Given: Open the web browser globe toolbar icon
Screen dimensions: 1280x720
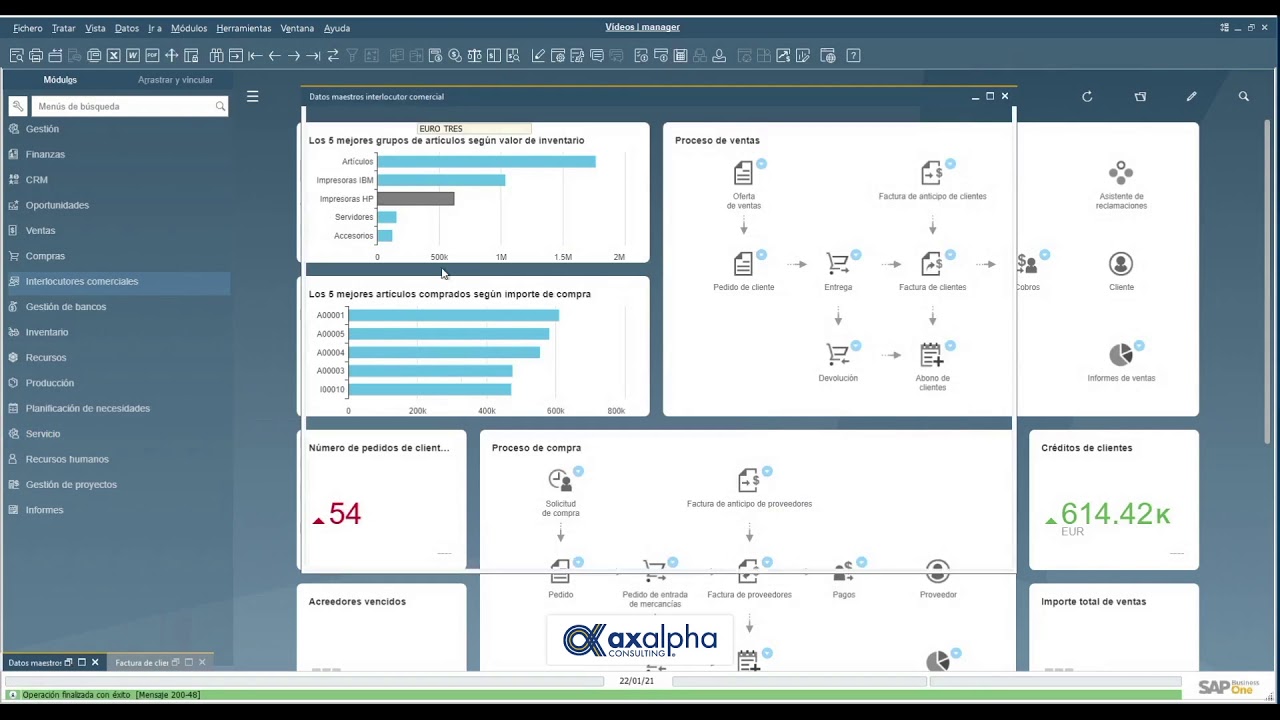Looking at the screenshot, I should [x=828, y=56].
